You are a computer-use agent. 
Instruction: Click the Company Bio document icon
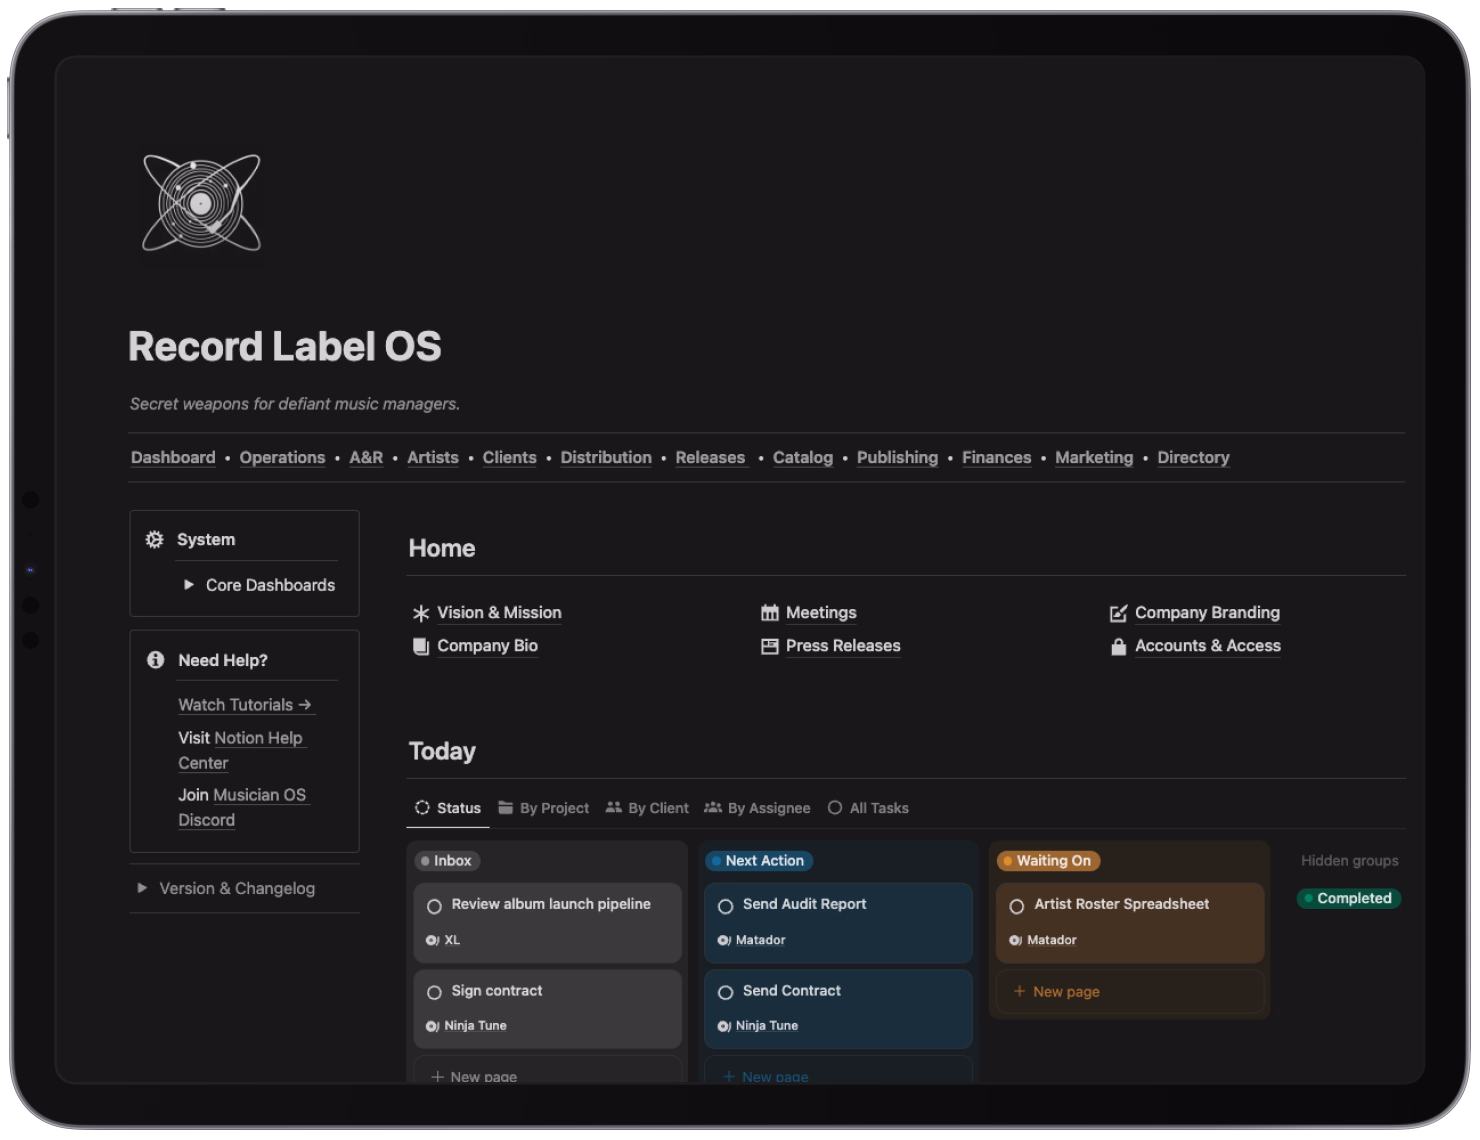[x=421, y=646]
